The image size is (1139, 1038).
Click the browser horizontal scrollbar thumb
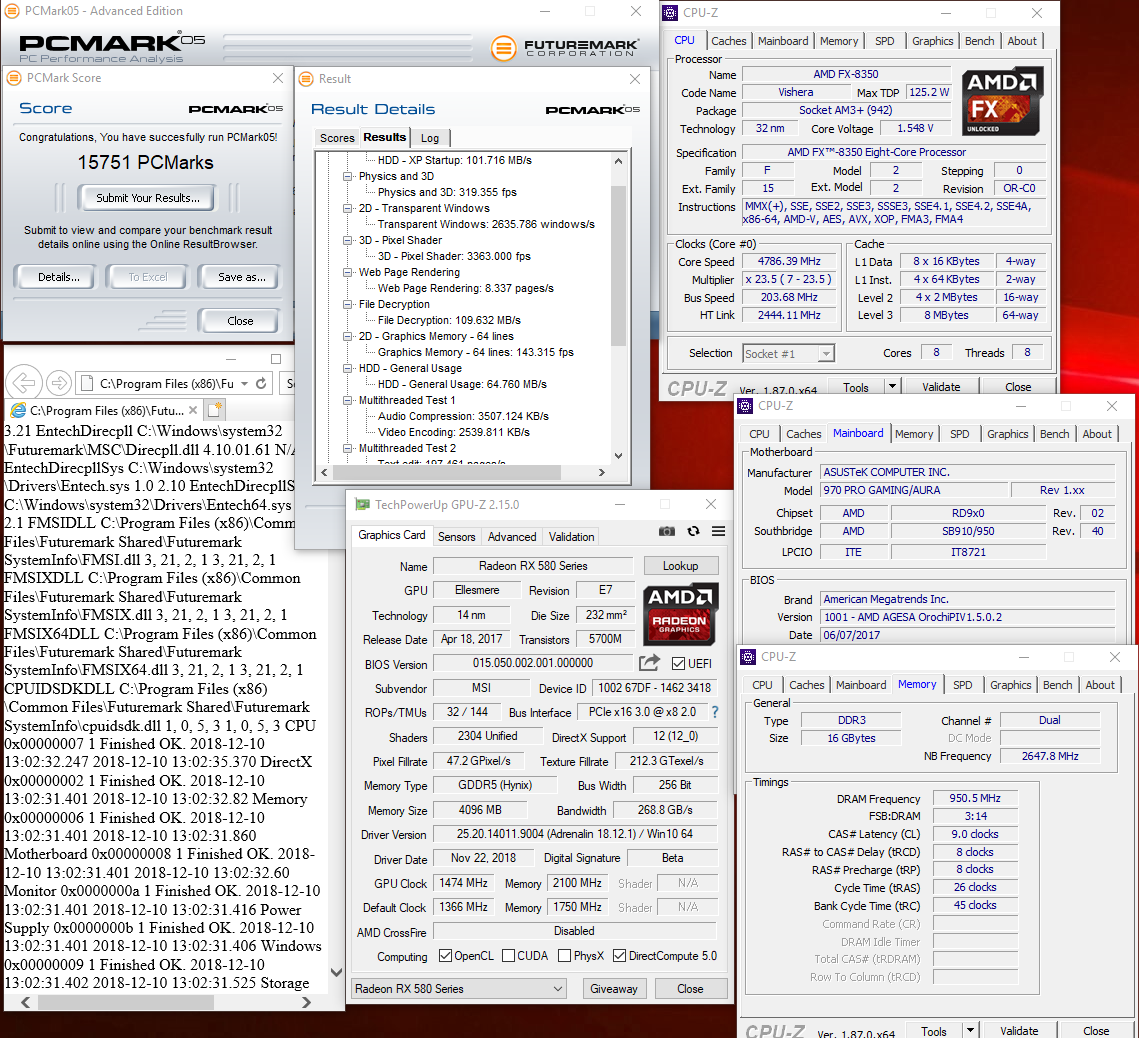pos(126,1002)
